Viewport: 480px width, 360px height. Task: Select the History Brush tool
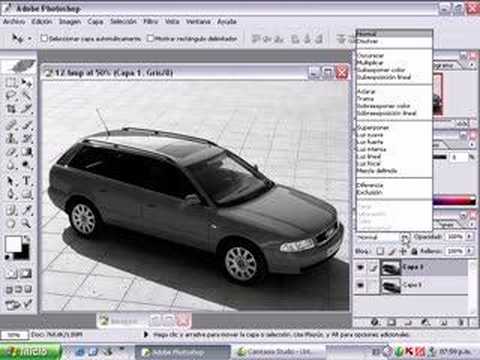27,138
